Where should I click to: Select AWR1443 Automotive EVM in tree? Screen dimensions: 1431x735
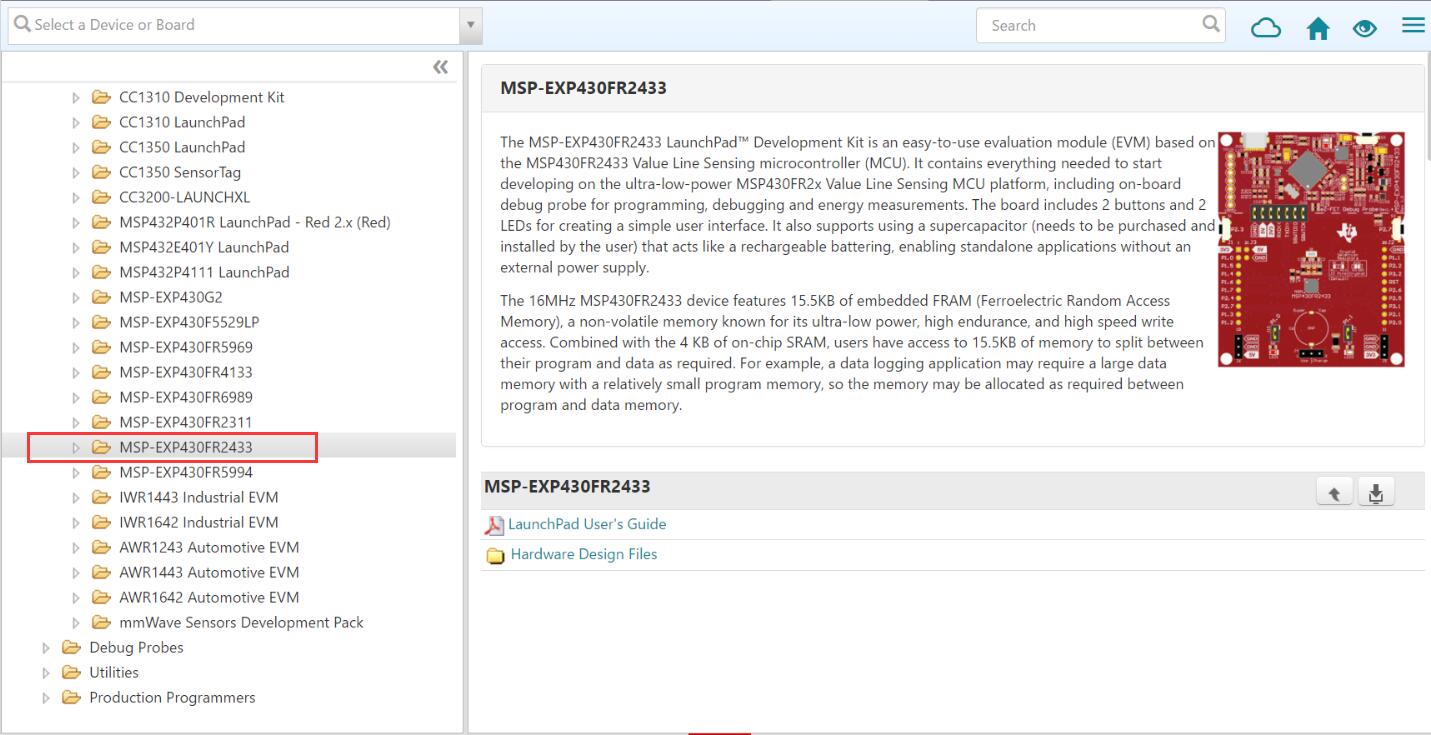click(x=209, y=572)
